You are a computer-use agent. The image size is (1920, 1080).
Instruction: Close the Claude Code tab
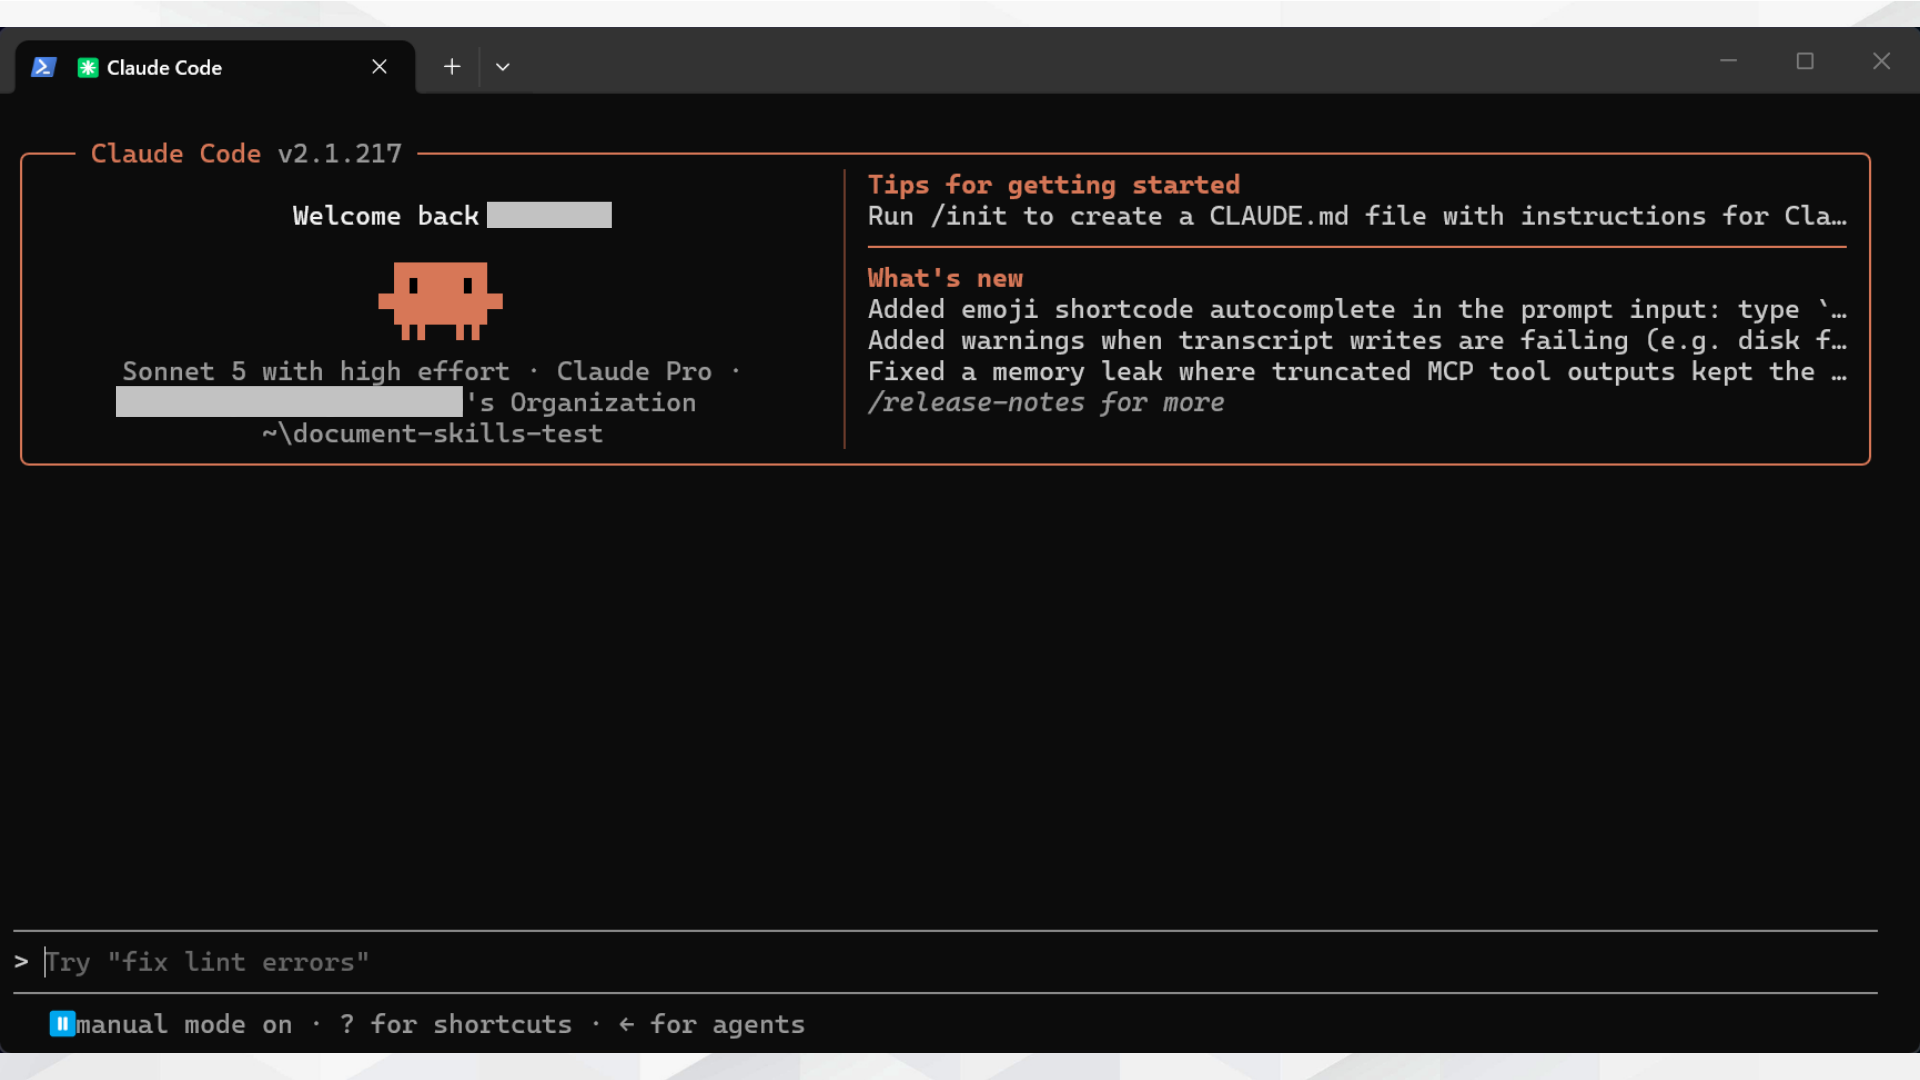(x=379, y=67)
